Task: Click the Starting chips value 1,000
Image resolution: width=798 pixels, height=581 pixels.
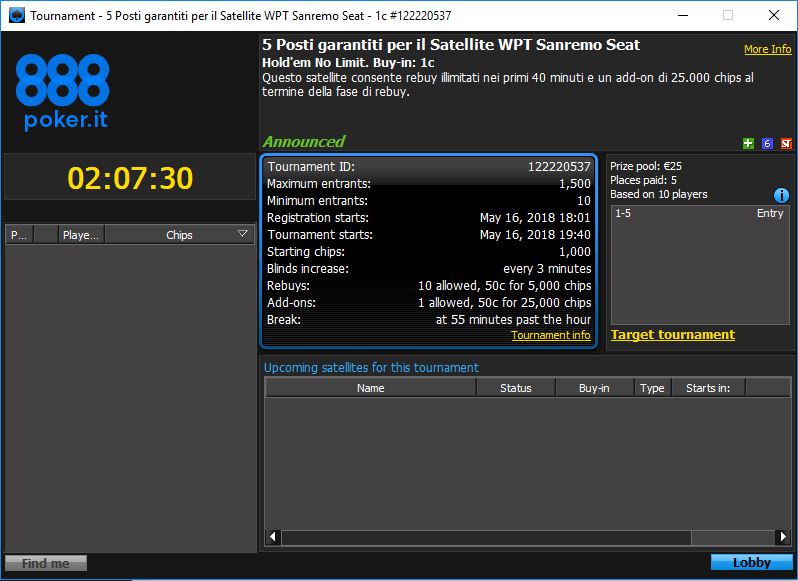Action: tap(575, 252)
